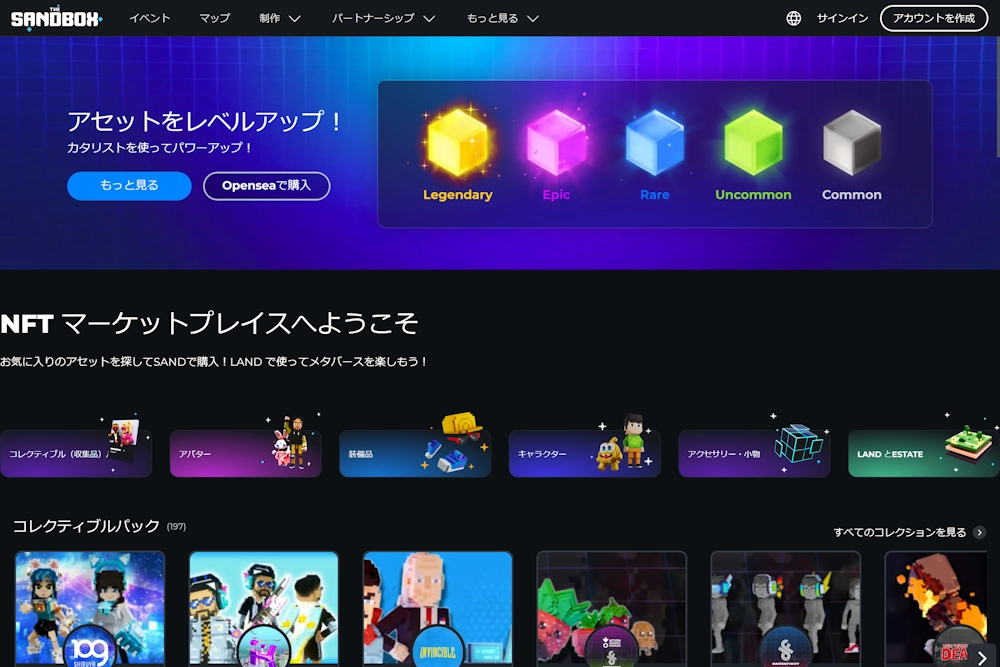Click アカウントを作成 button
1000x667 pixels.
coord(933,18)
